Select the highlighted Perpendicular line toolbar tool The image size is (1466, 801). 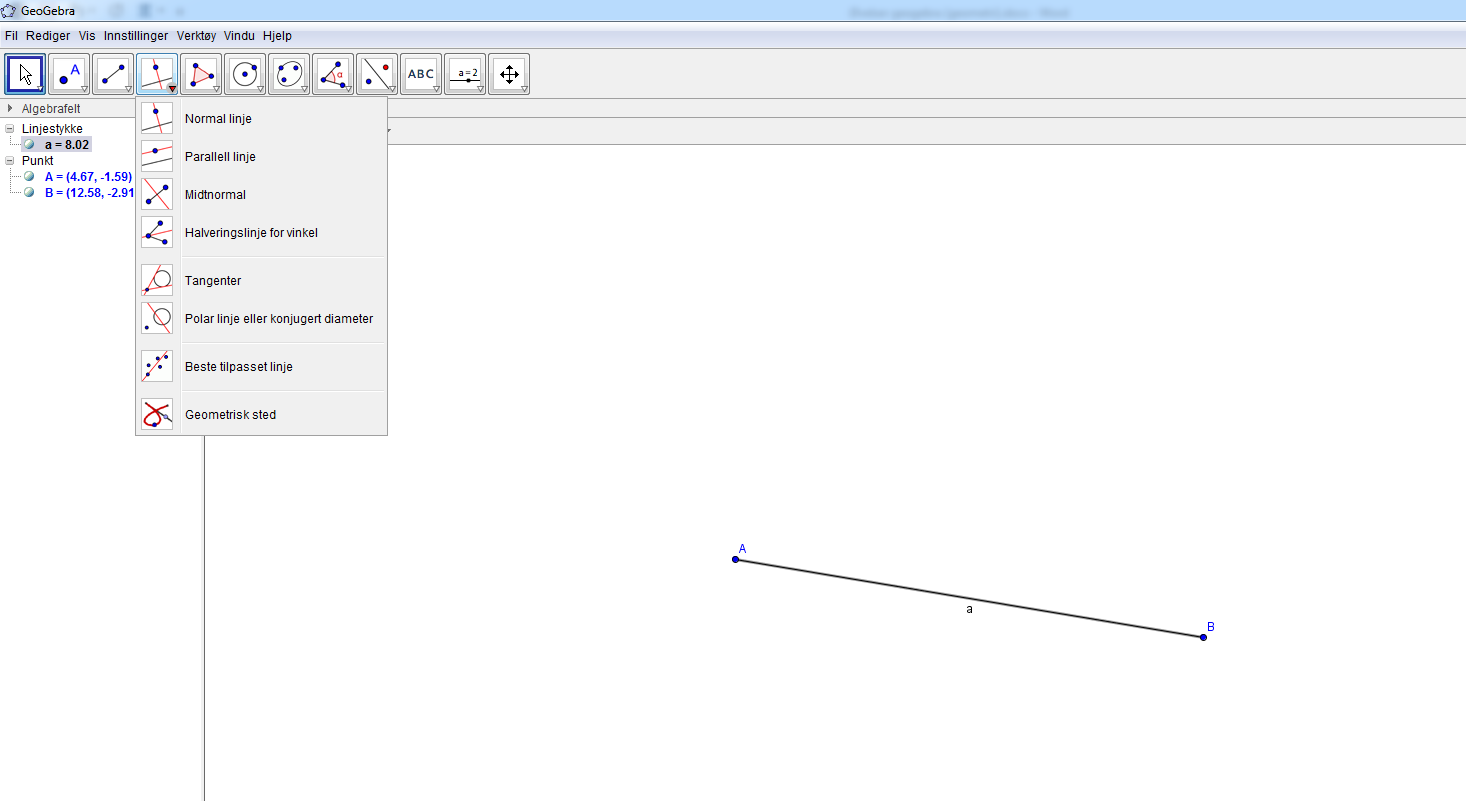(x=157, y=74)
